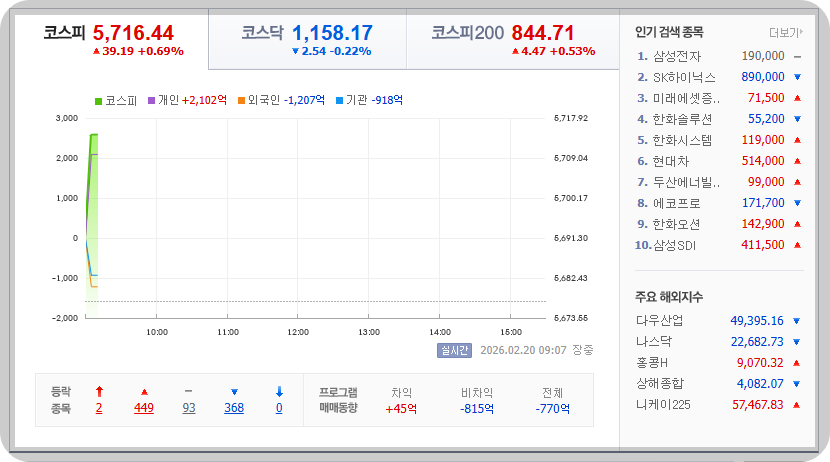Click the 주요 해외지수 heading
Image resolution: width=830 pixels, height=462 pixels.
point(669,297)
